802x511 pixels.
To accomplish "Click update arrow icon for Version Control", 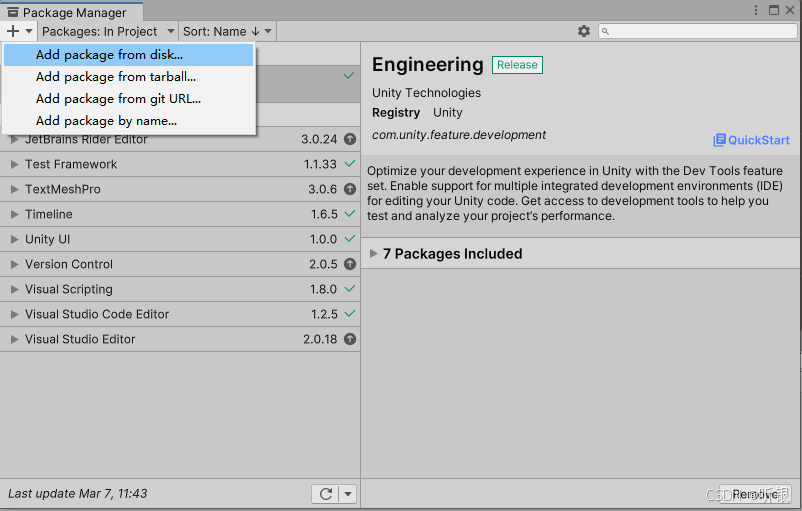I will click(x=350, y=264).
